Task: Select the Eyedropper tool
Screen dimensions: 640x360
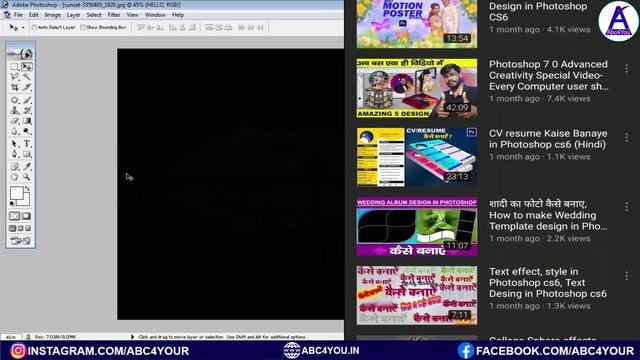Action: coord(27,167)
